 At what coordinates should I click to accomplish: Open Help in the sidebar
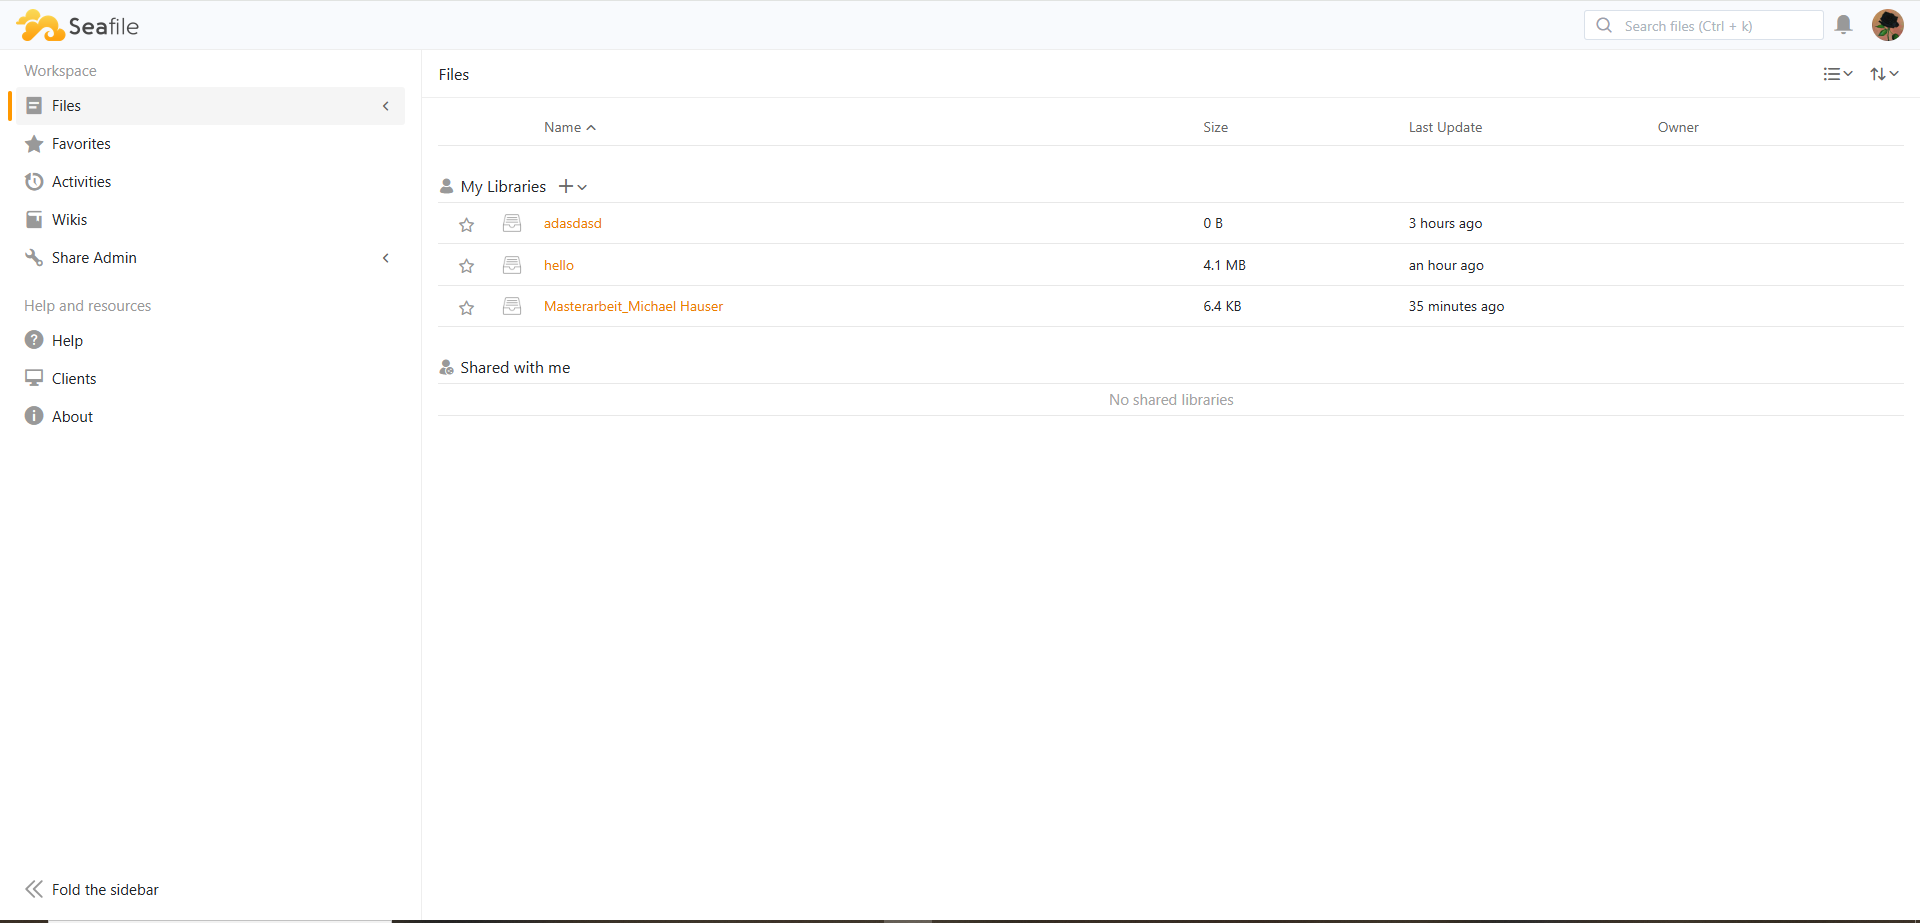point(210,341)
